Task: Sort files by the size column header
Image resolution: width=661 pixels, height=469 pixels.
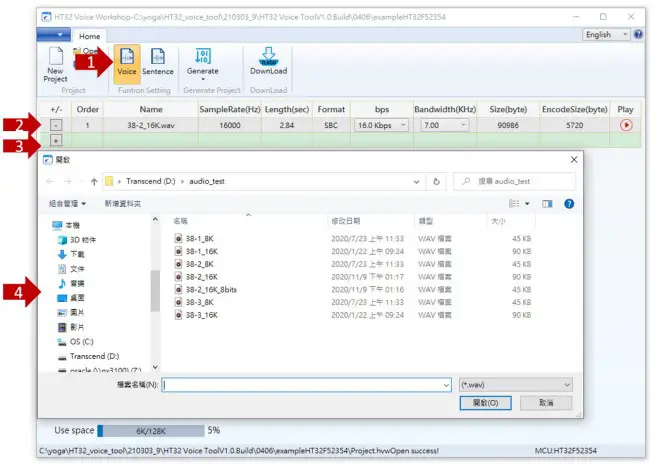Action: coord(511,221)
